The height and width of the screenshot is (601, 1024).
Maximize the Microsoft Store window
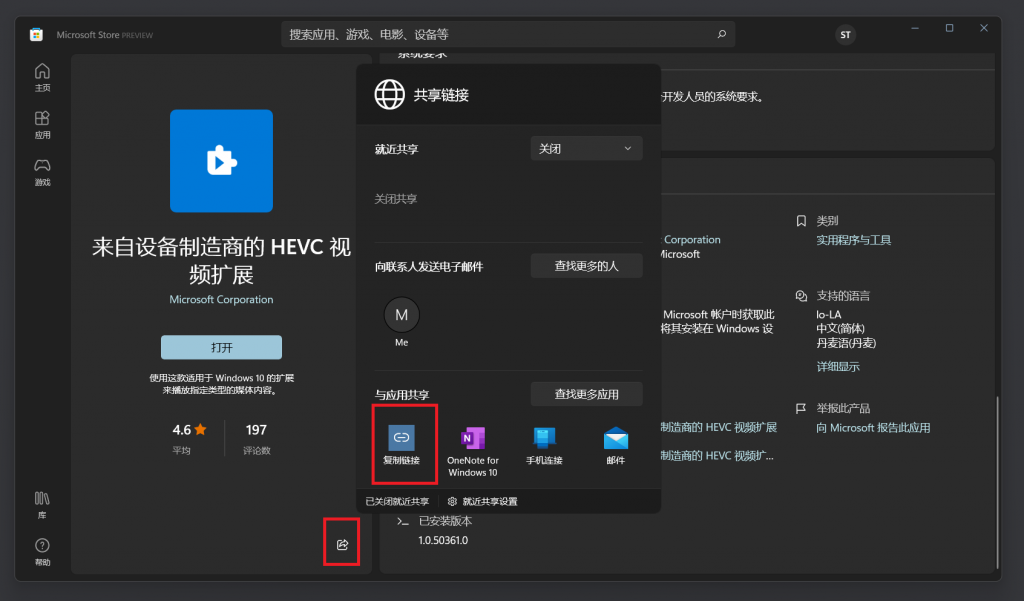(x=950, y=28)
